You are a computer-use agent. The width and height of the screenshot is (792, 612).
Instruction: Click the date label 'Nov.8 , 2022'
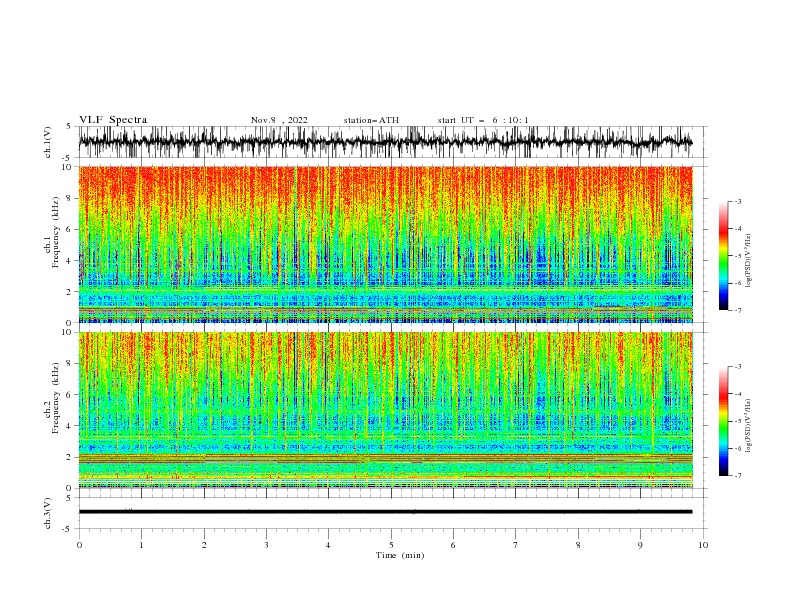click(279, 120)
